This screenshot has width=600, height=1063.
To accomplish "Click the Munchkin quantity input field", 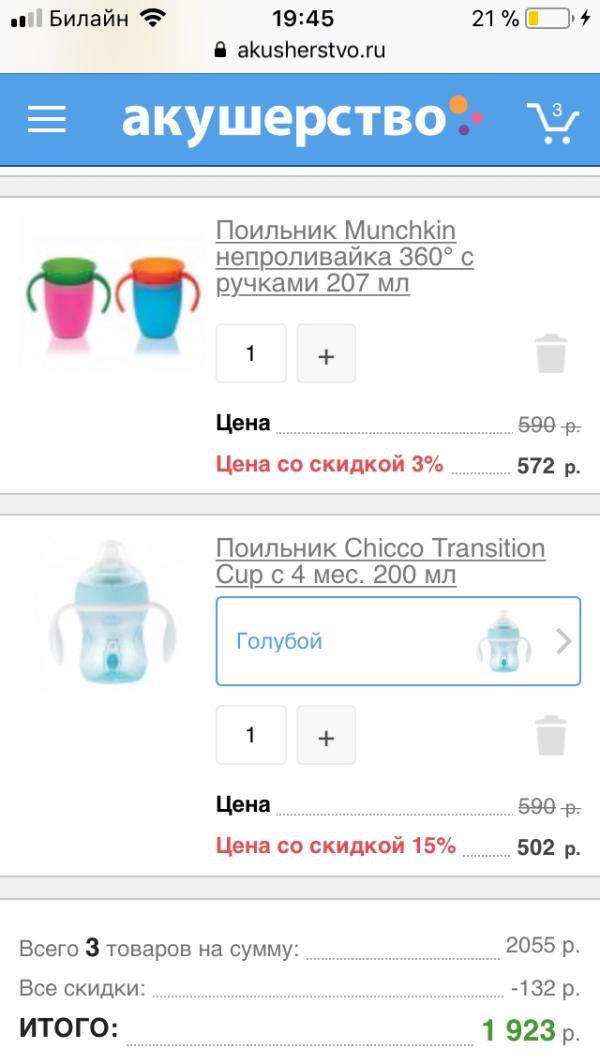I will [x=251, y=354].
